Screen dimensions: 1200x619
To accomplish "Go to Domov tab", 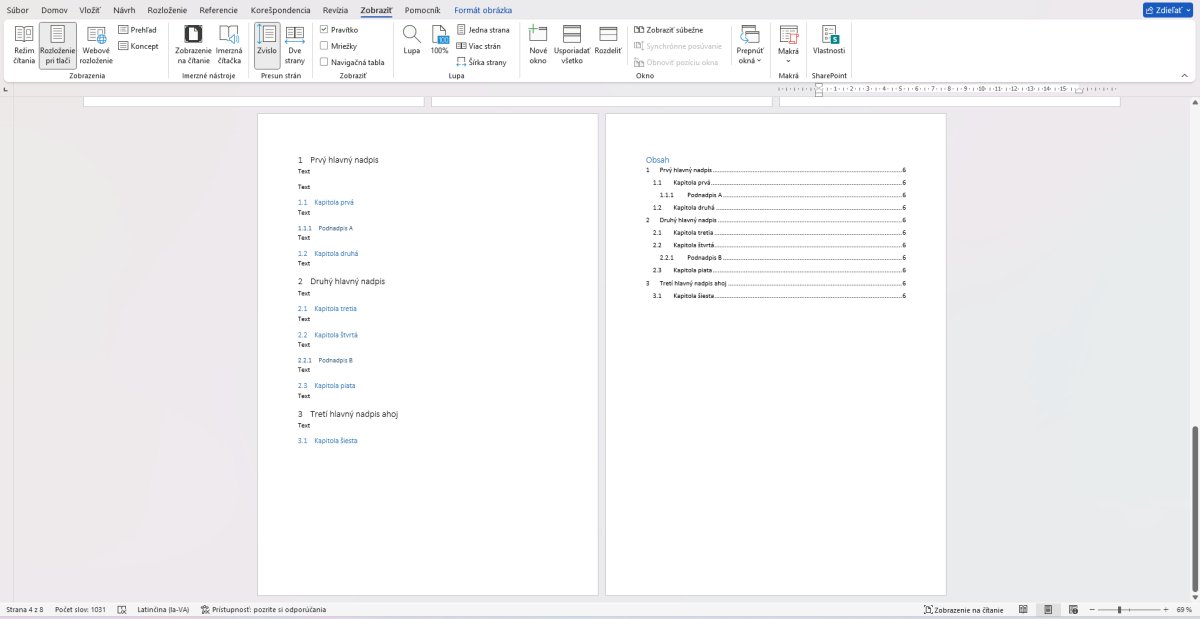I will [54, 9].
